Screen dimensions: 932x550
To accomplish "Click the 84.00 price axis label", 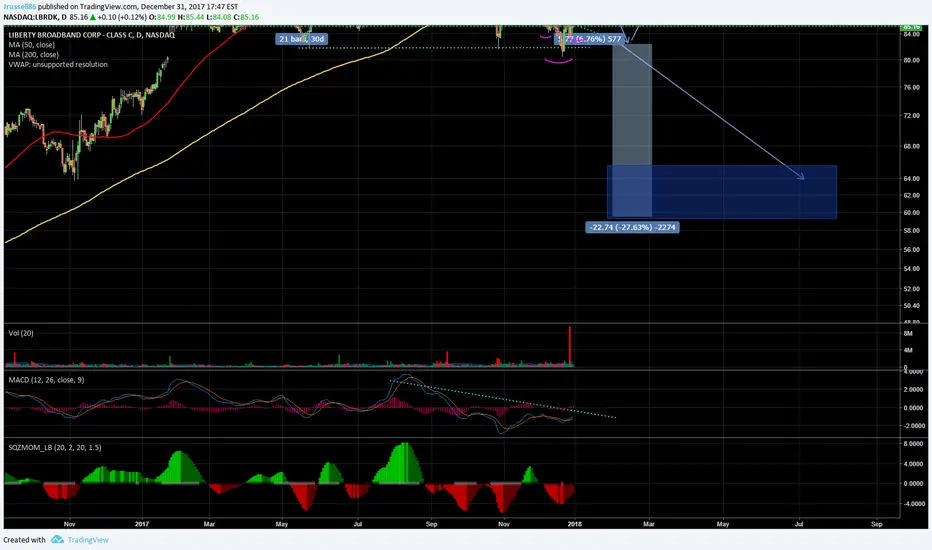I will [911, 34].
